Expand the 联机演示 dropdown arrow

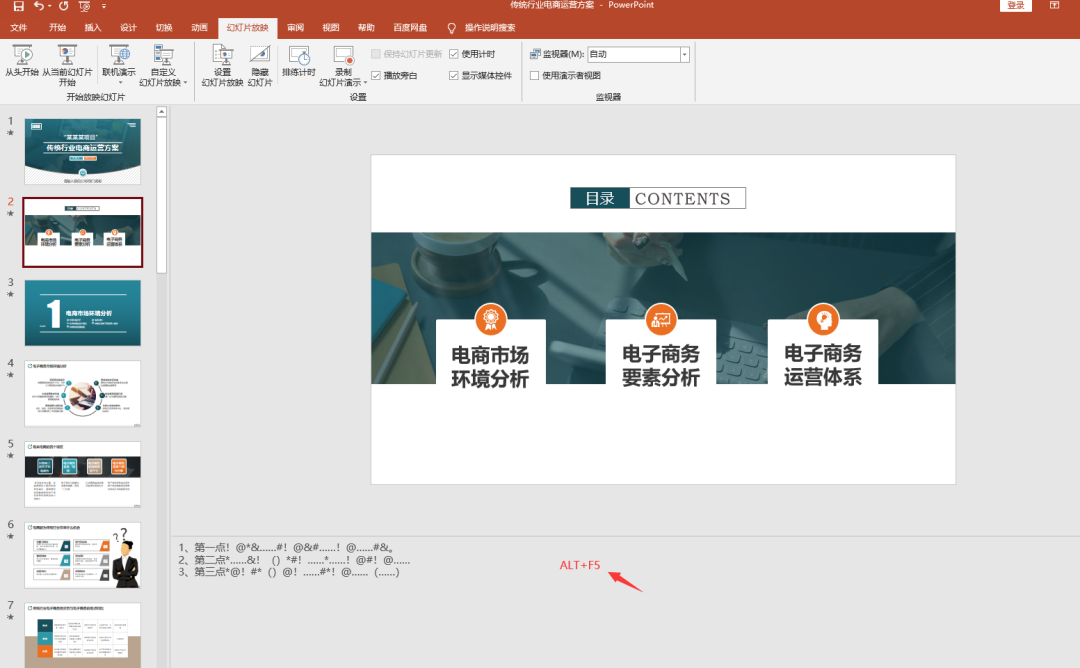click(121, 83)
